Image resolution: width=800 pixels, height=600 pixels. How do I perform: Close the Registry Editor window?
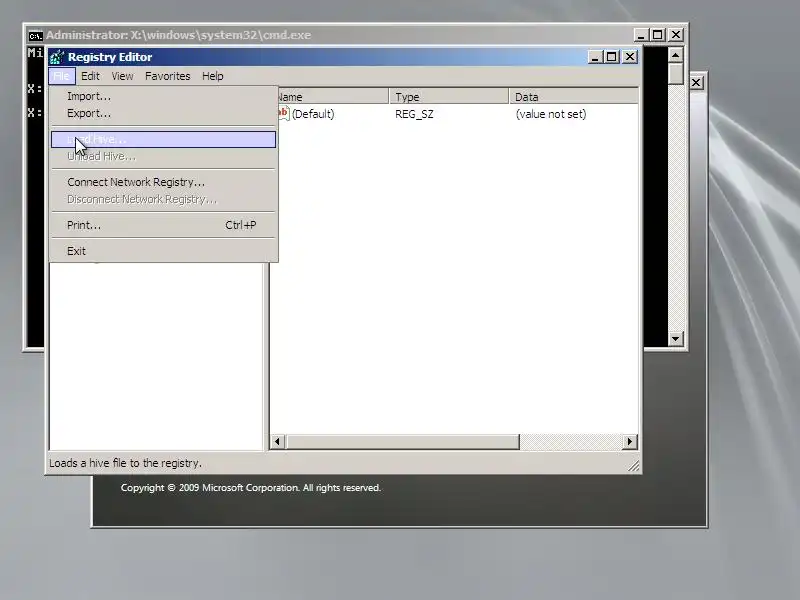(630, 57)
